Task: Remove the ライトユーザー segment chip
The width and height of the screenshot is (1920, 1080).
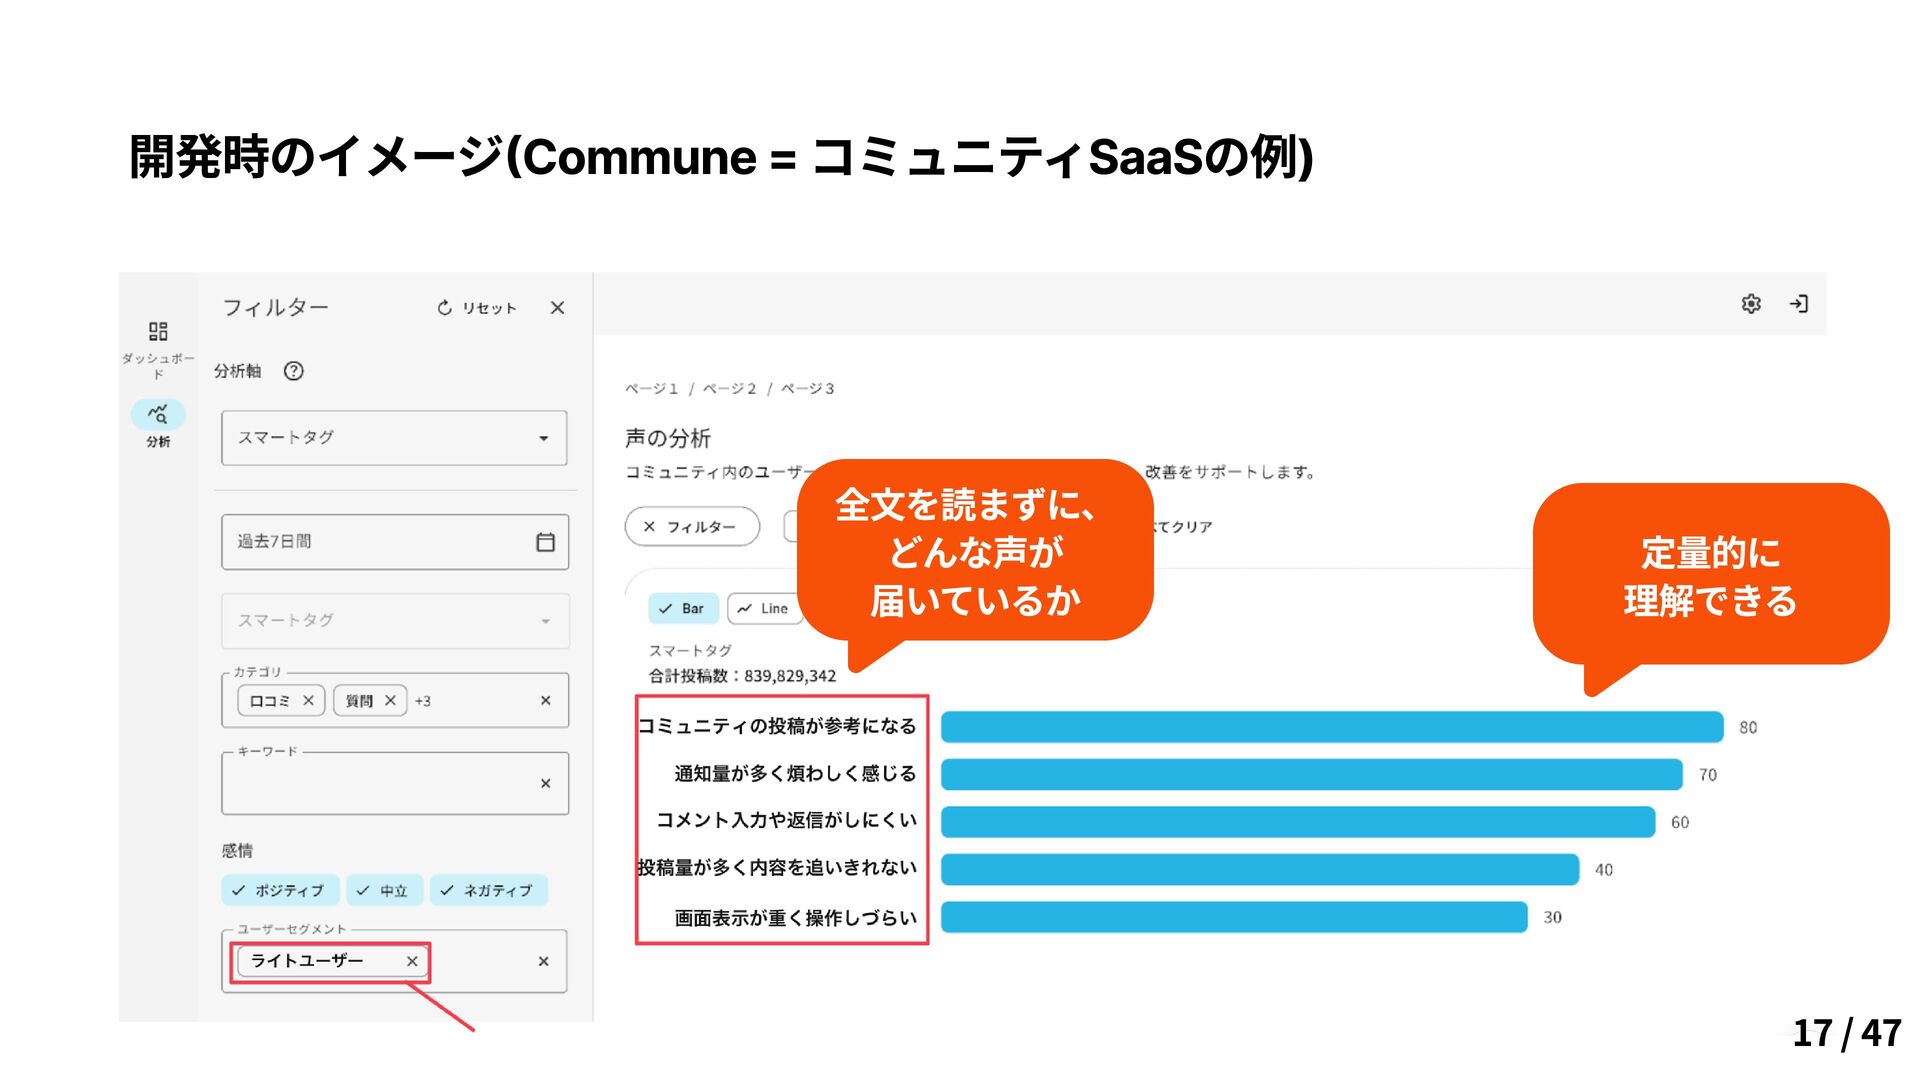Action: [412, 962]
